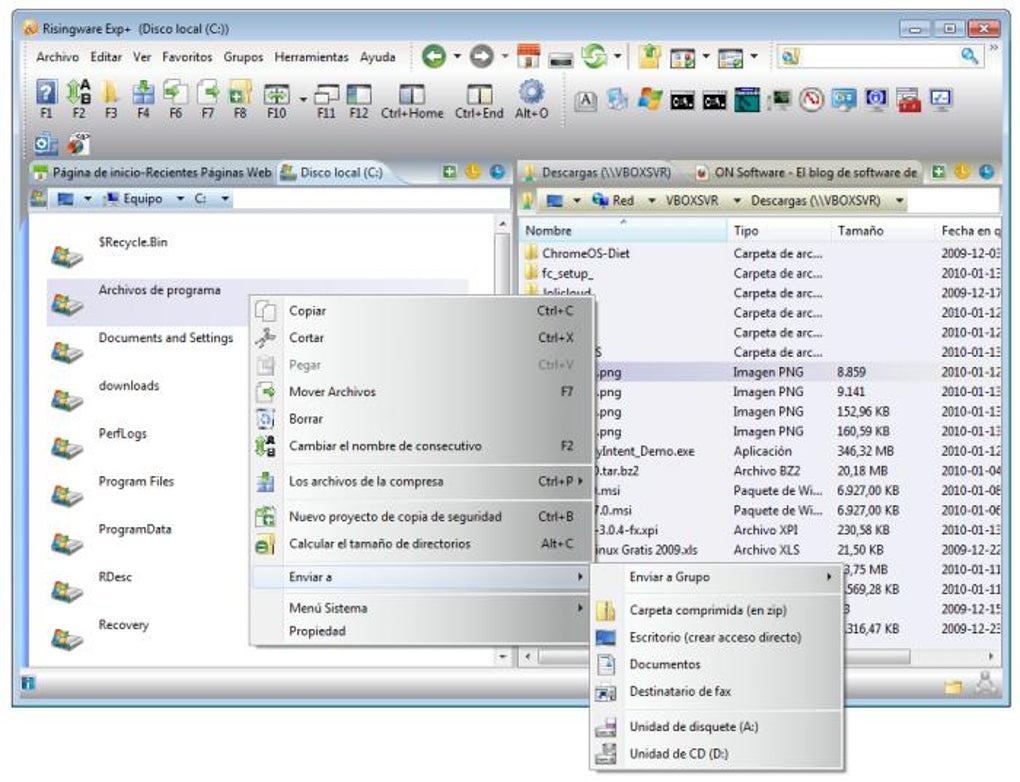
Task: Select Copiar from the context menu
Action: click(x=307, y=311)
